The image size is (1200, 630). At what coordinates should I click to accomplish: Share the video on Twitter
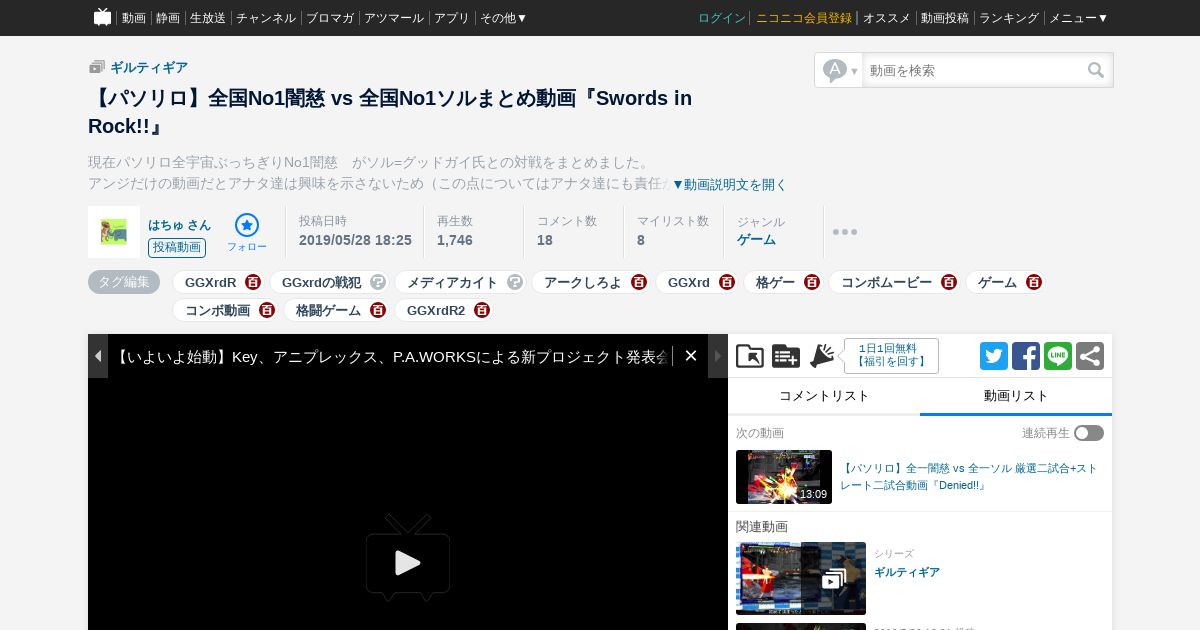994,356
